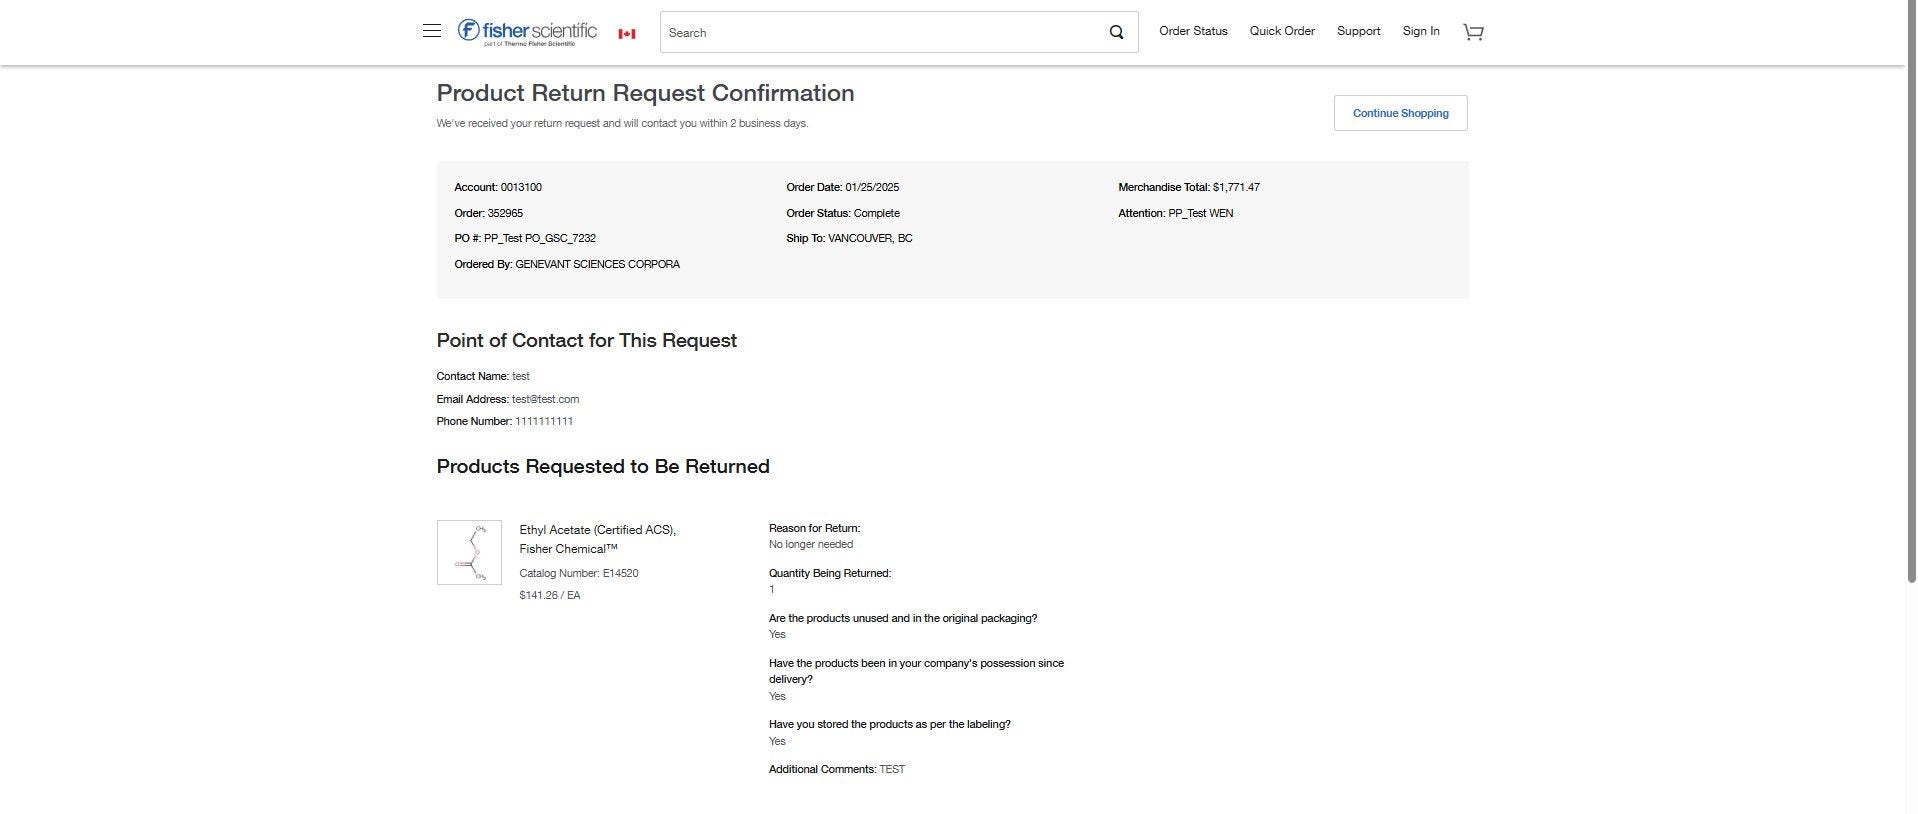
Task: Click the 'No longer needed' return reason
Action: [x=811, y=544]
